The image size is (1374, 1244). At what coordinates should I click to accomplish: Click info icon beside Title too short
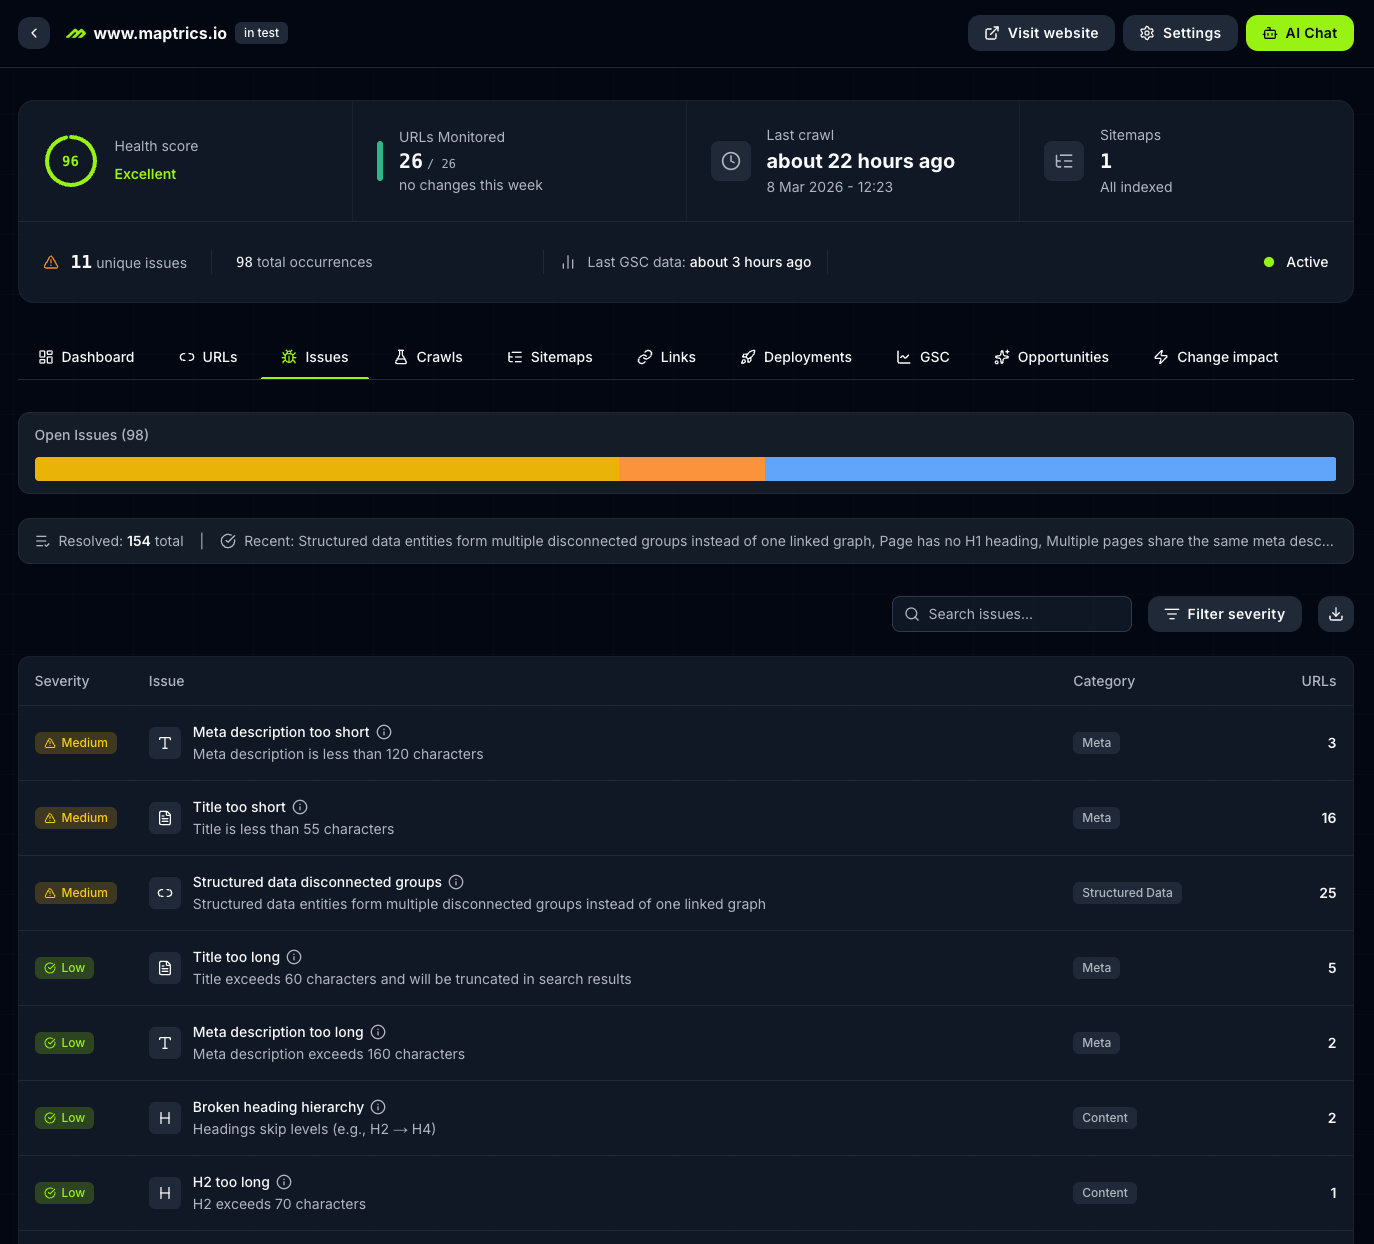(x=300, y=807)
